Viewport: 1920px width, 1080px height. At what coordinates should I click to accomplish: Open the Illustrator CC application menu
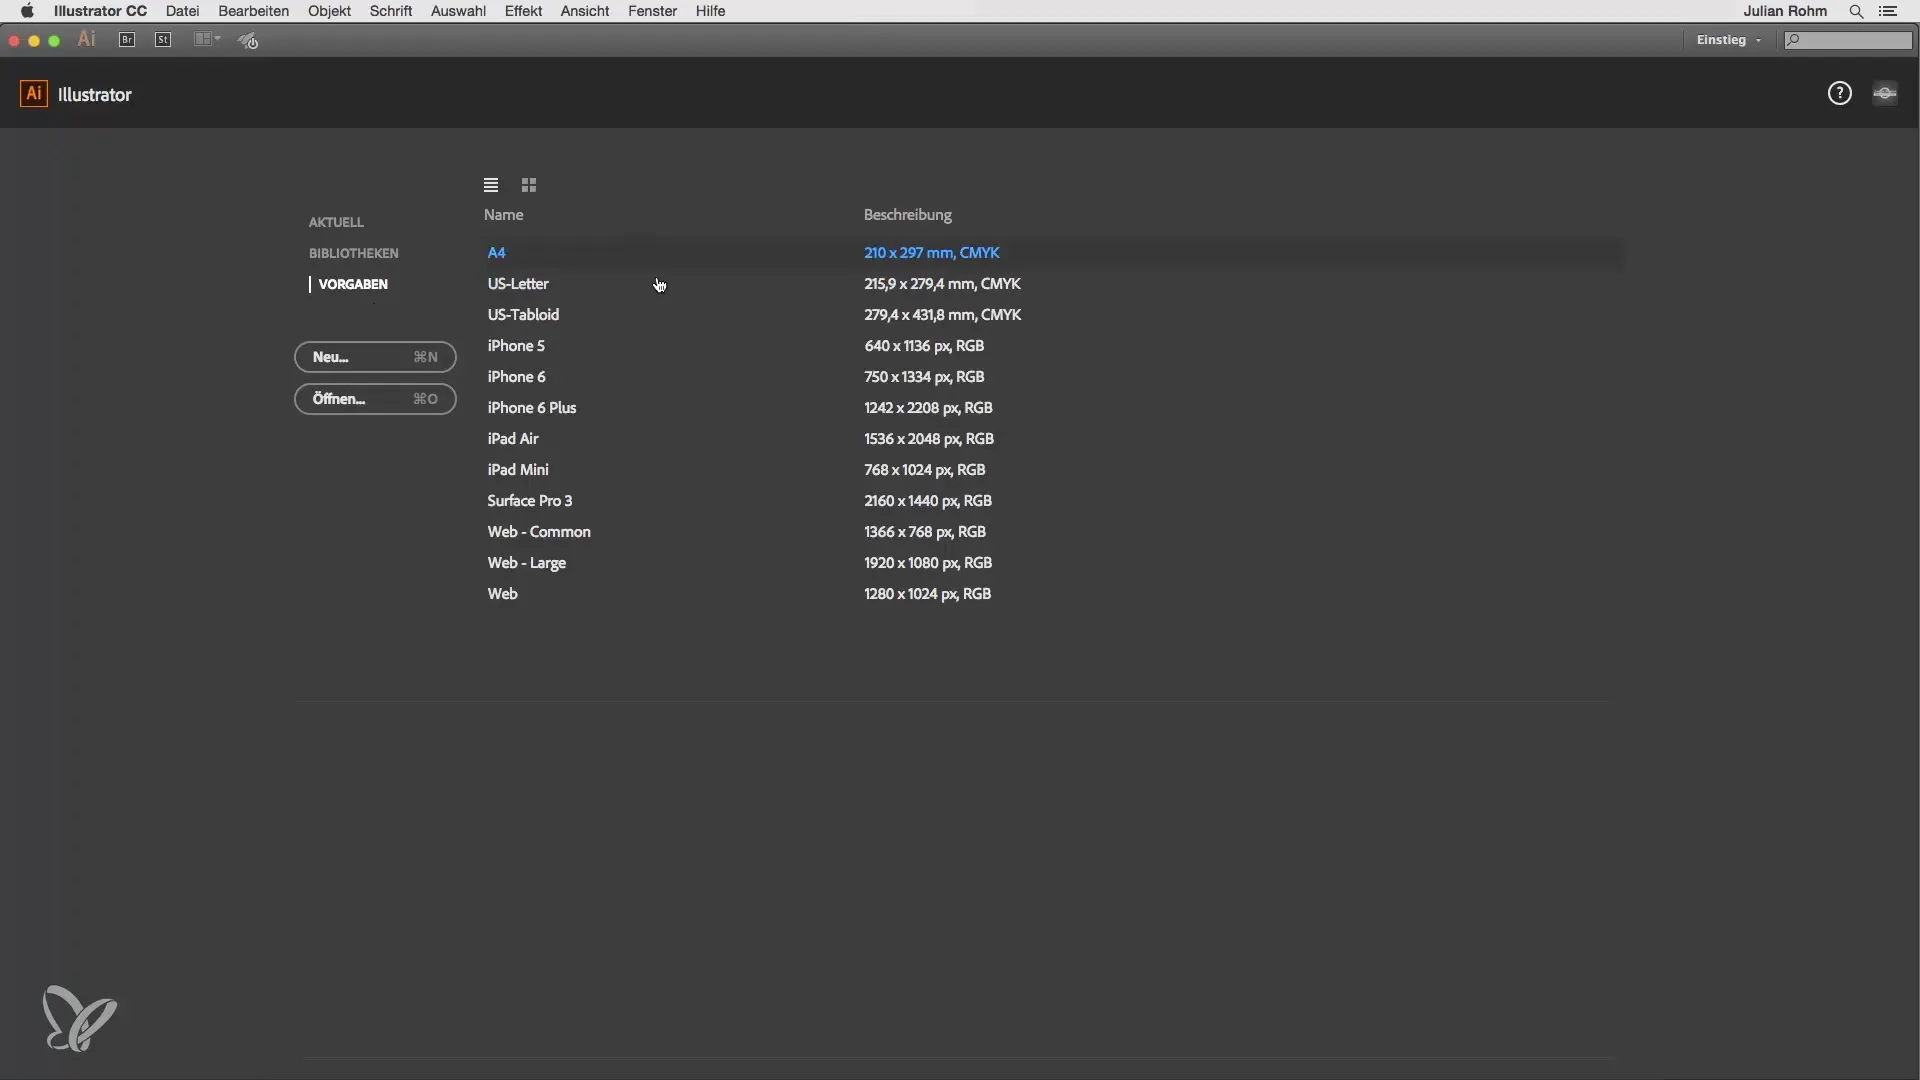(x=100, y=11)
